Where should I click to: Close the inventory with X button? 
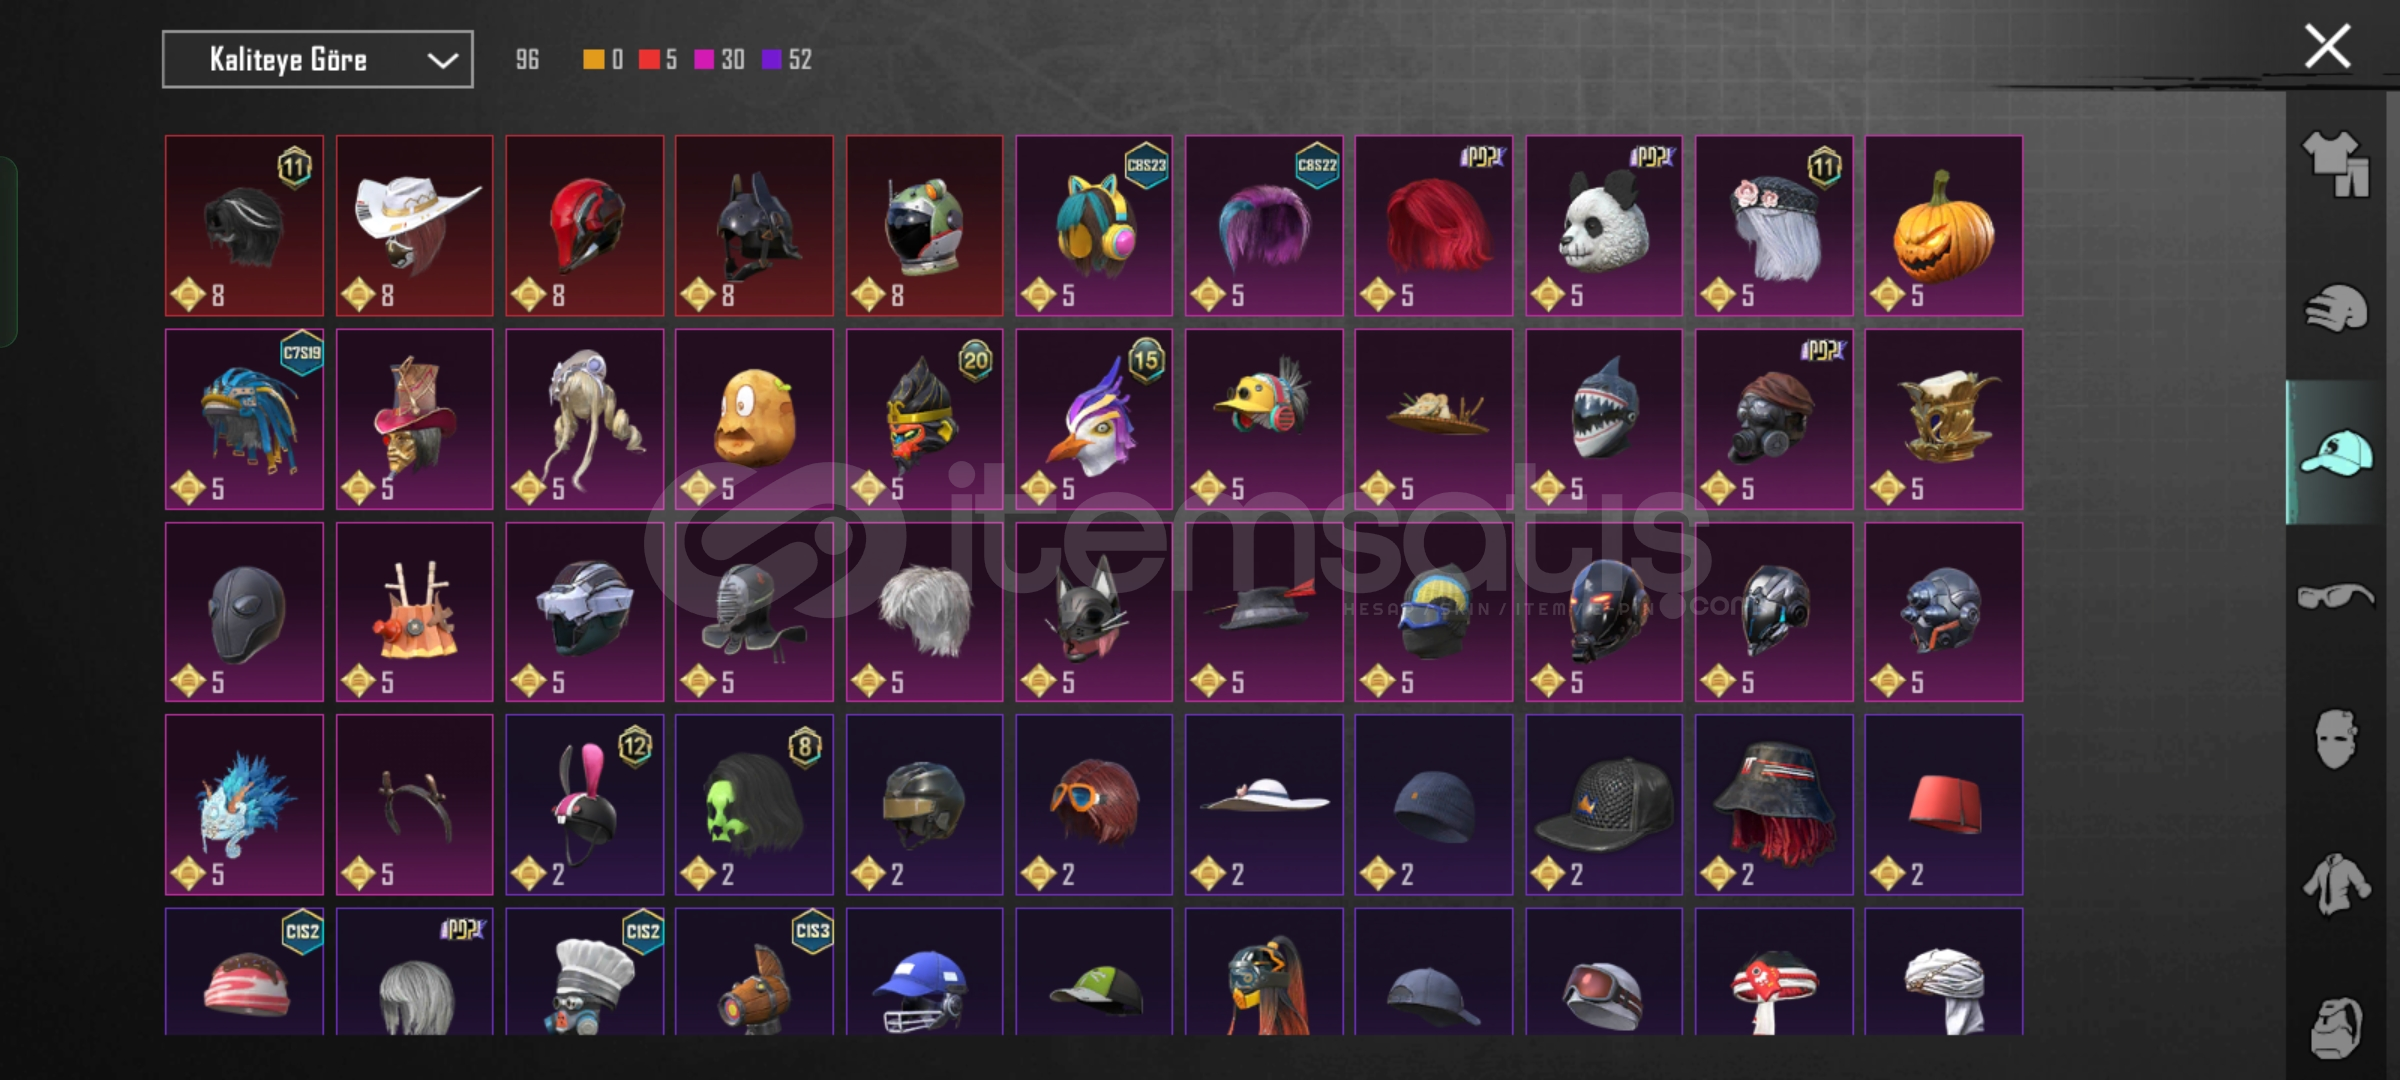(x=2328, y=46)
